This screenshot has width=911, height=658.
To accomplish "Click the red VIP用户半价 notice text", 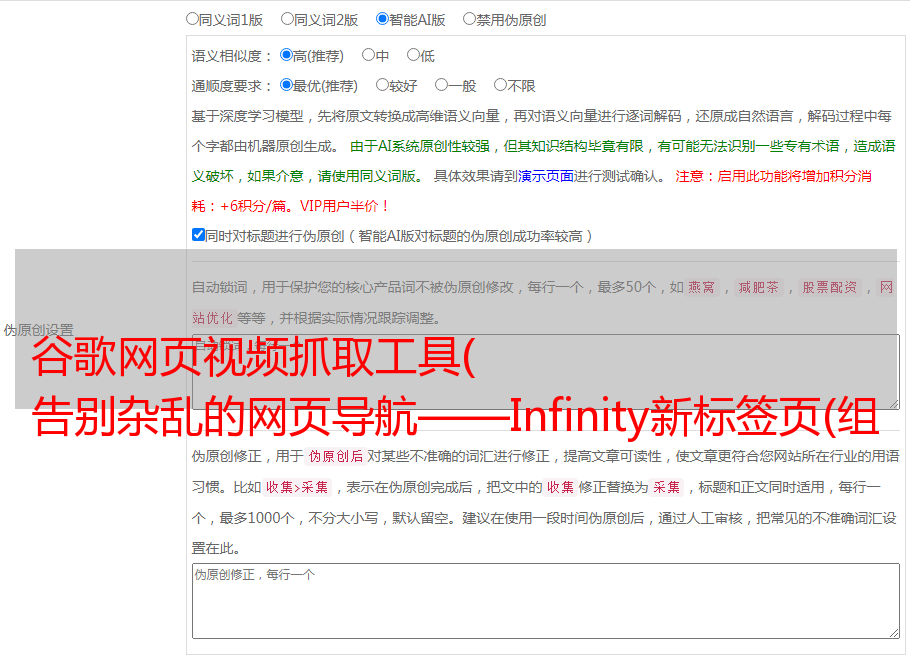I will (x=345, y=206).
